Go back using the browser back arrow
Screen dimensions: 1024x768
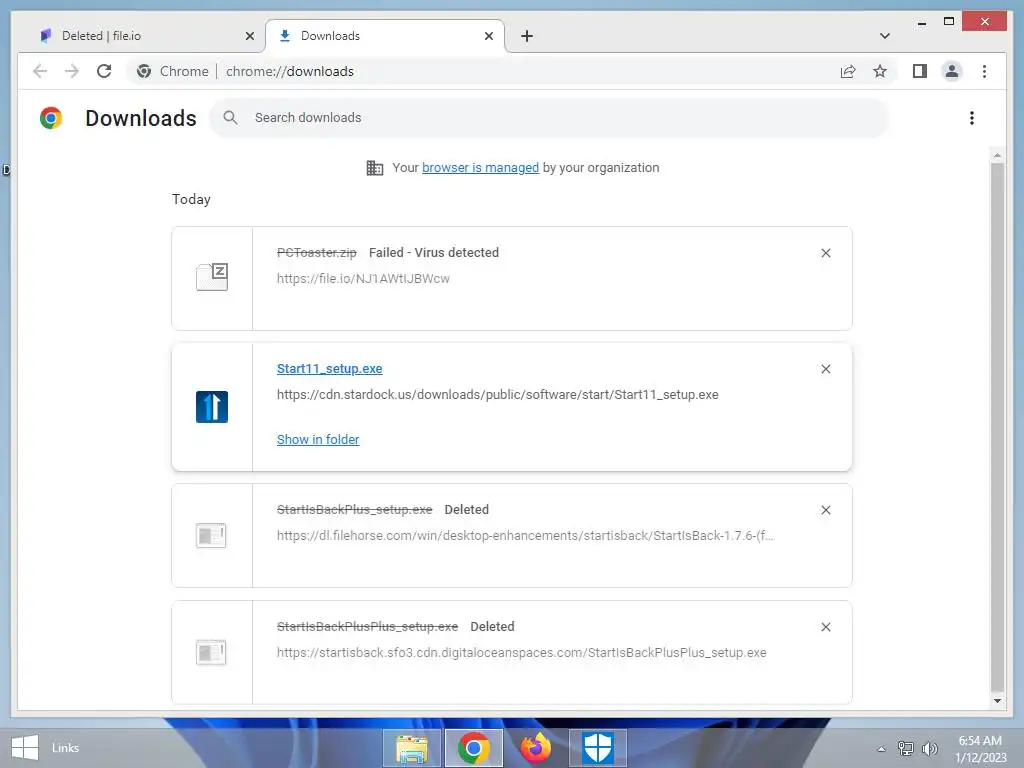pyautogui.click(x=40, y=71)
